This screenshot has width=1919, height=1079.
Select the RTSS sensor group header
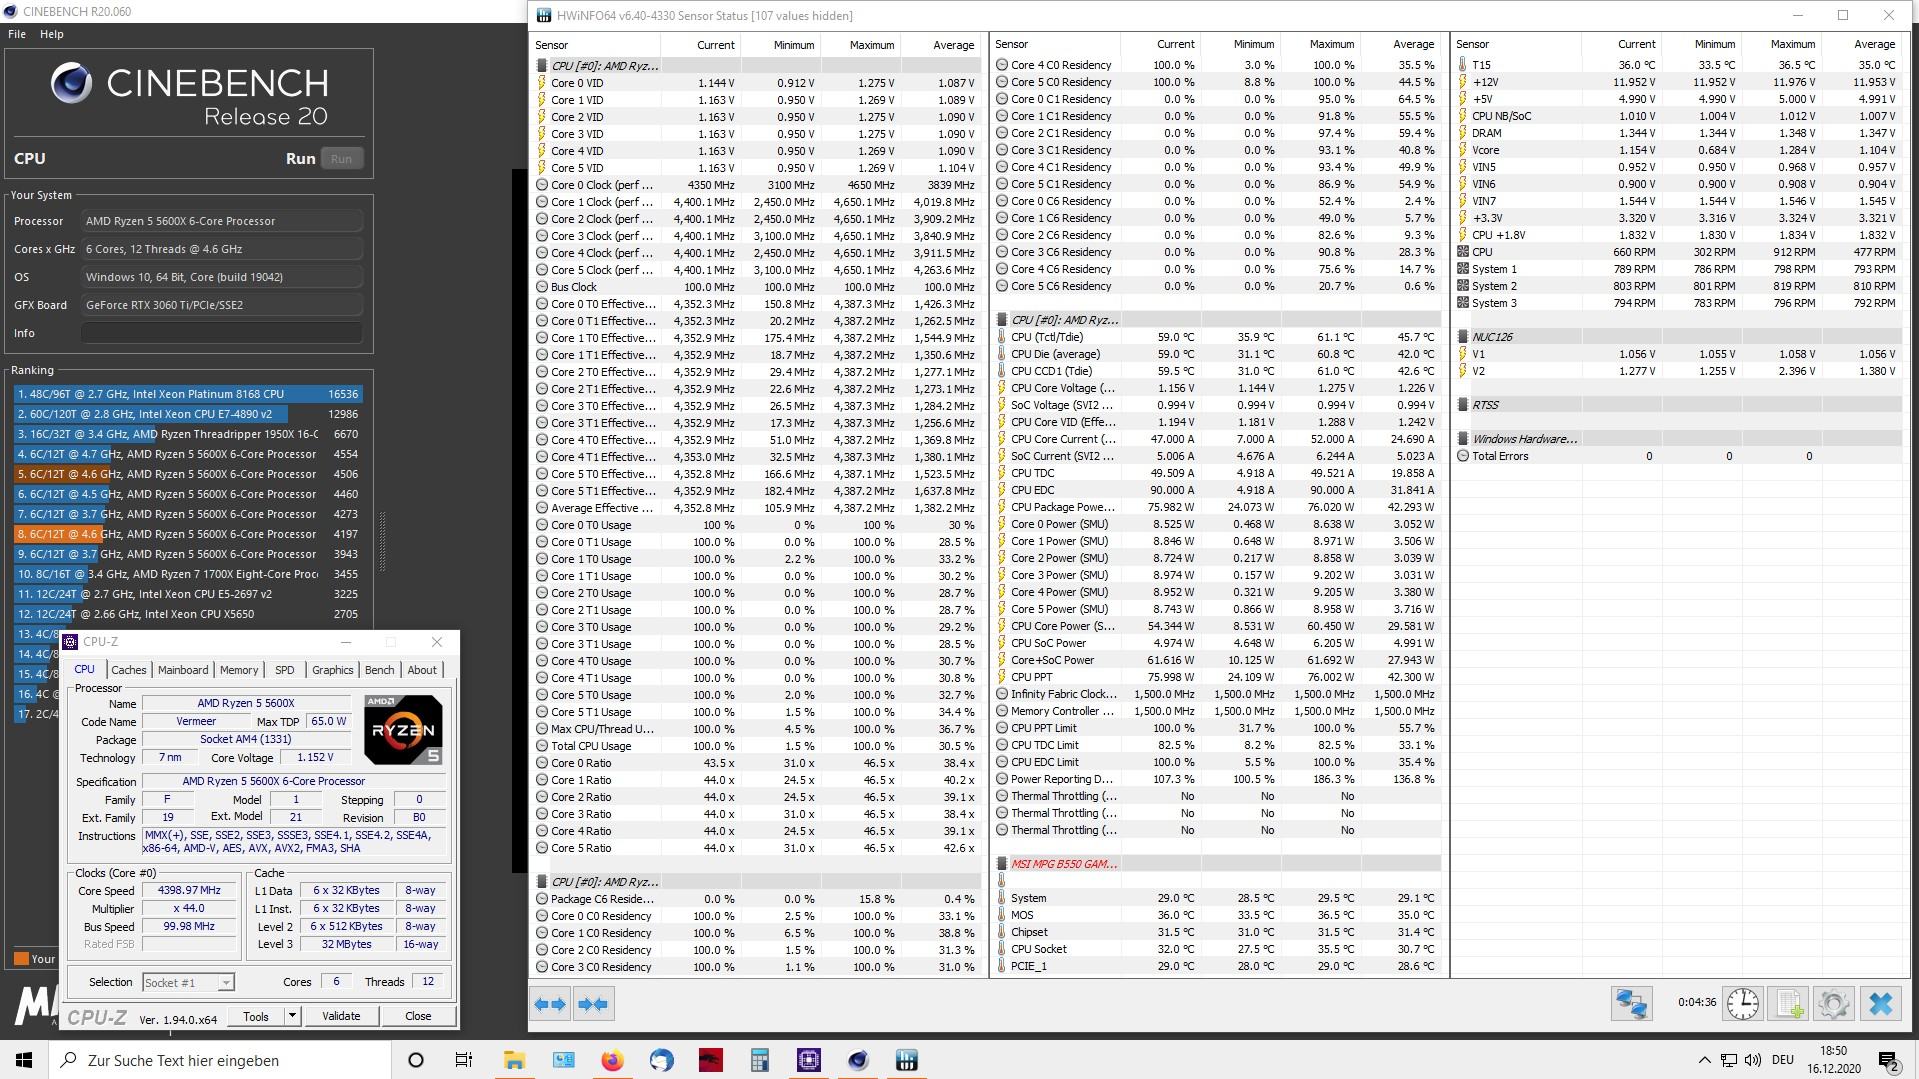pyautogui.click(x=1678, y=405)
